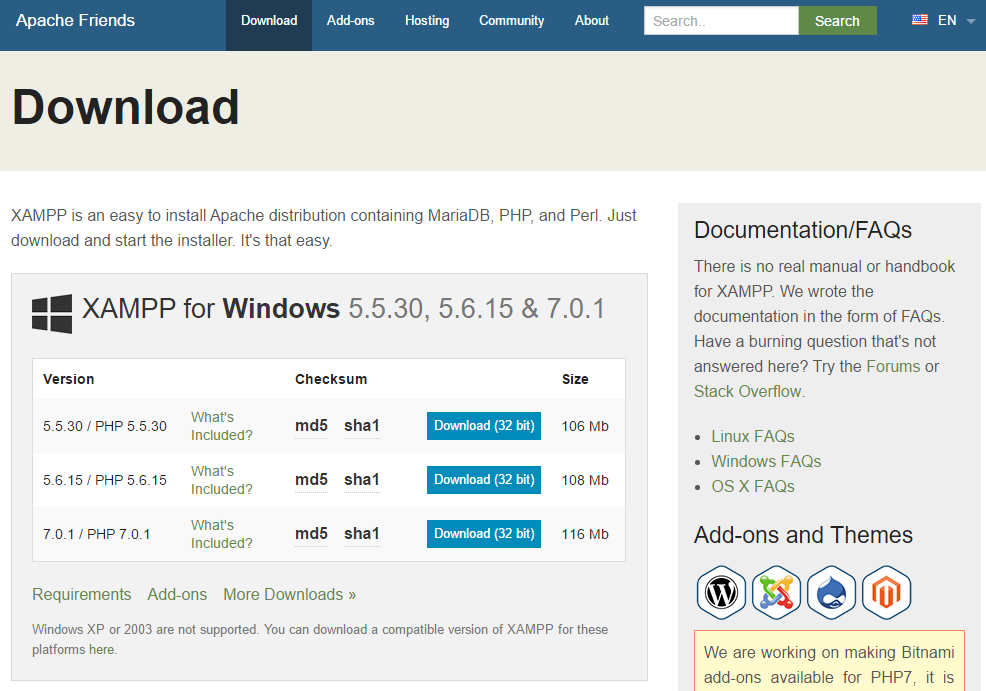Open the Community menu item
This screenshot has width=986, height=691.
coord(511,21)
